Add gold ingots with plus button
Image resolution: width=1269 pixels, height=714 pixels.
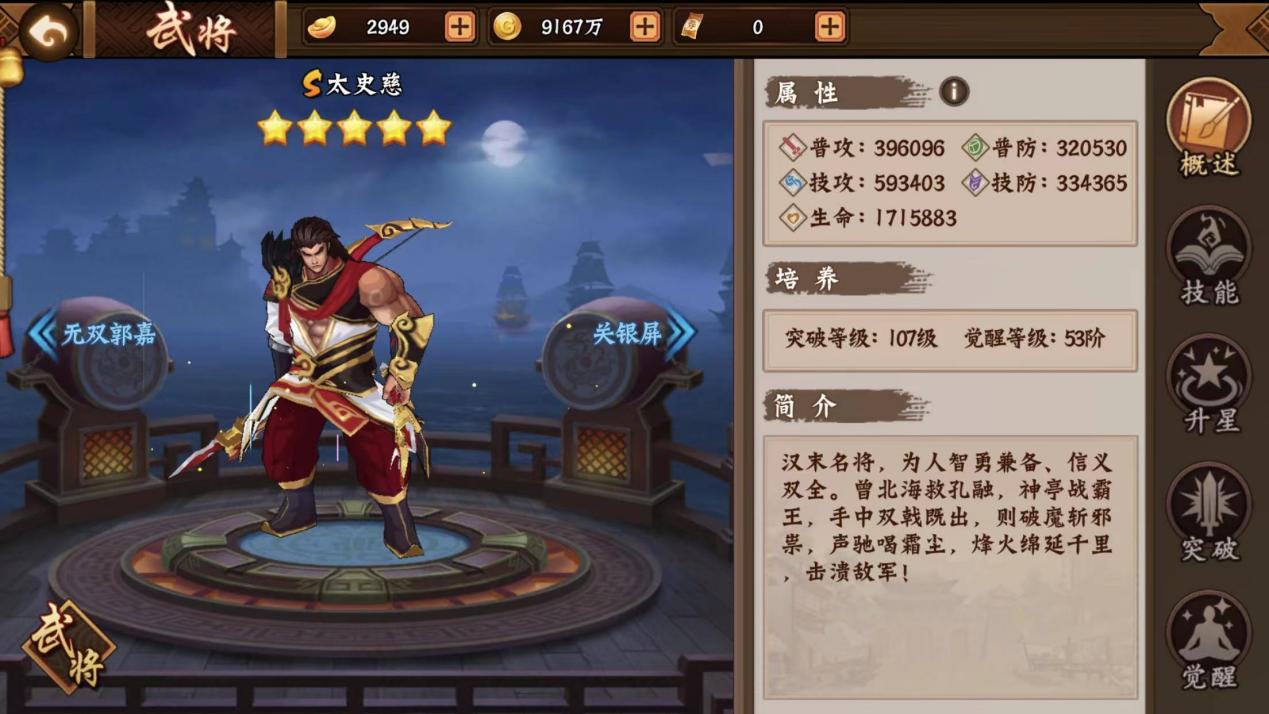click(x=459, y=27)
